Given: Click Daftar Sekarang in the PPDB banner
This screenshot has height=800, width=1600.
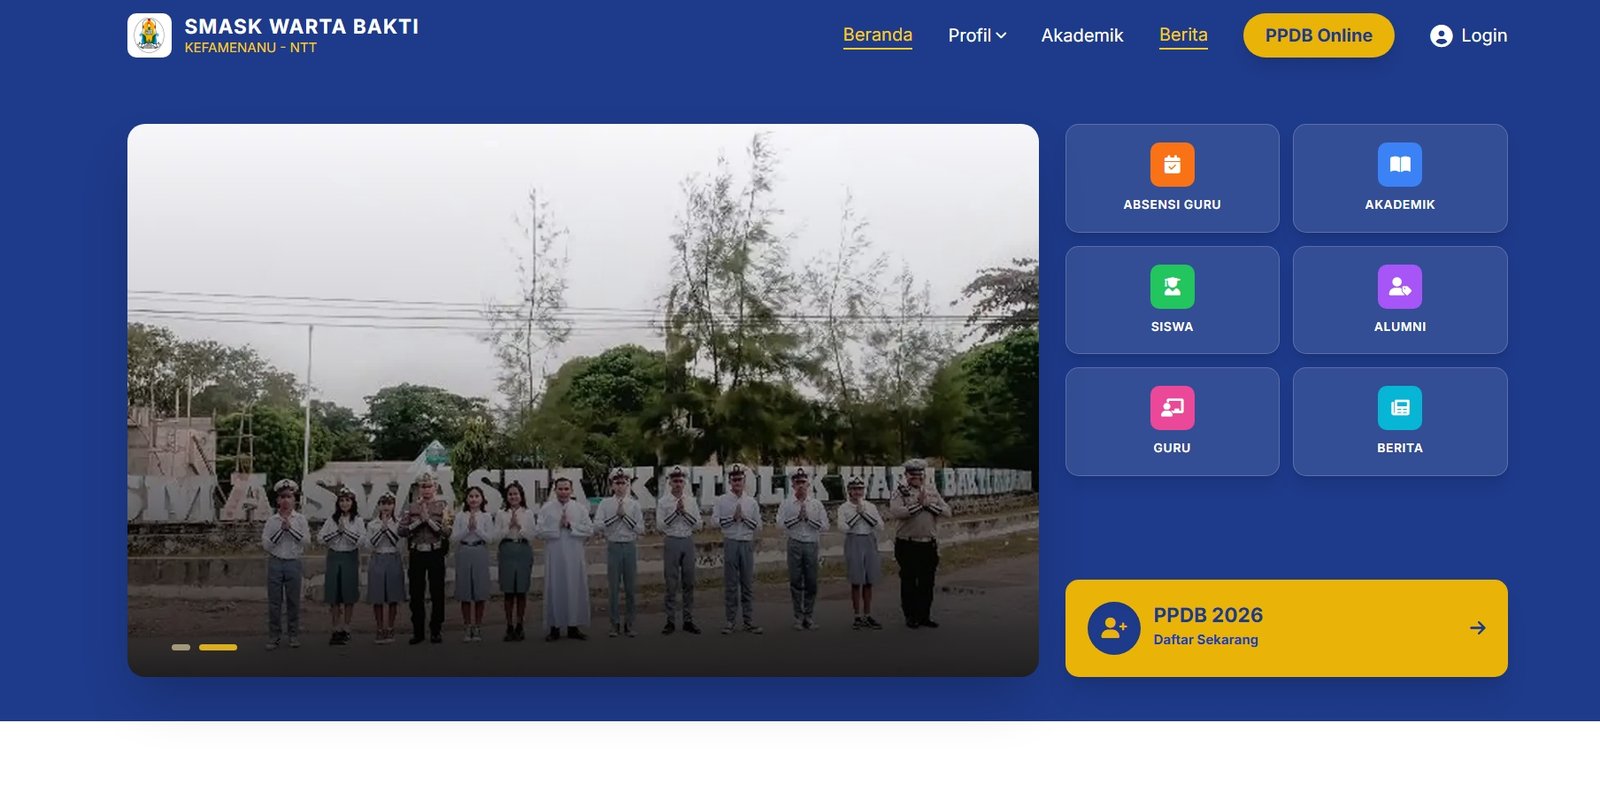Looking at the screenshot, I should tap(1206, 640).
